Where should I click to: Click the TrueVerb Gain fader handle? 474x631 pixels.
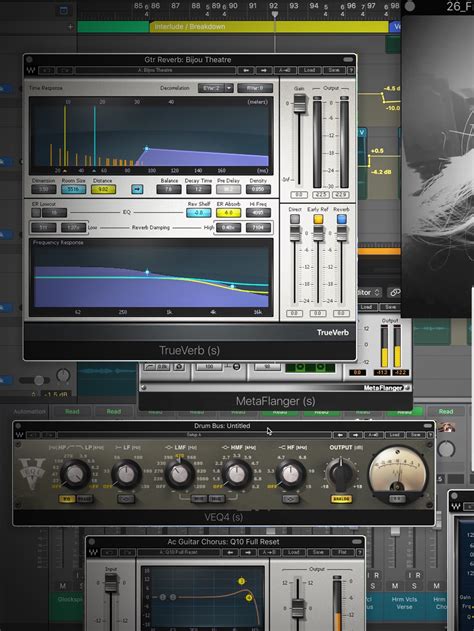click(299, 103)
